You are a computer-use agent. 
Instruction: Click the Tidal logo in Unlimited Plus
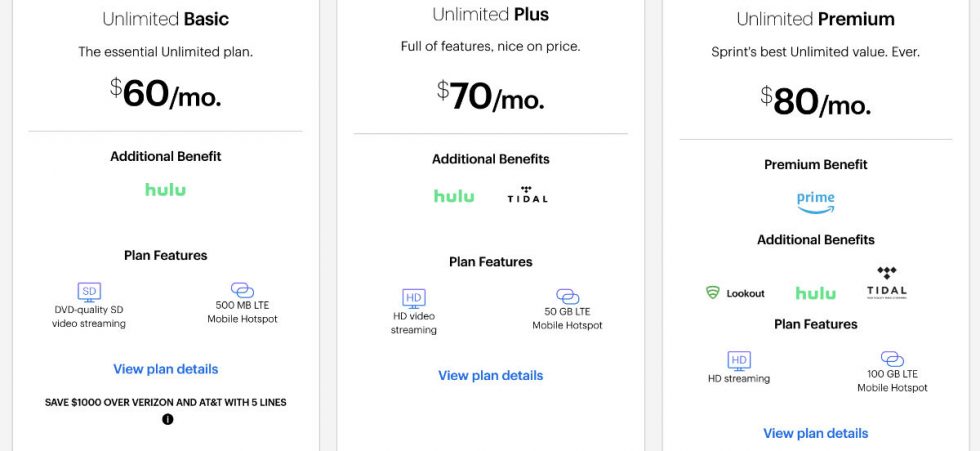527,195
